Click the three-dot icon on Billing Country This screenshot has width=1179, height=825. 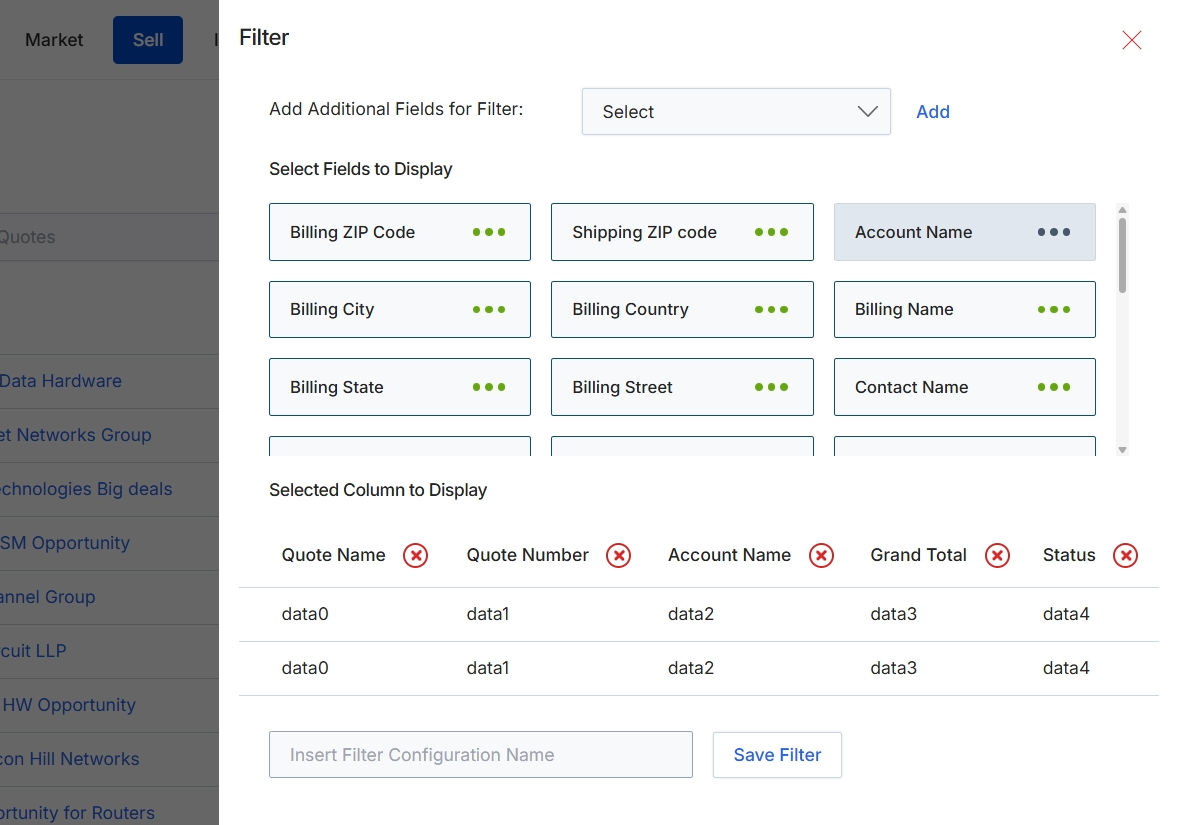[x=771, y=310]
